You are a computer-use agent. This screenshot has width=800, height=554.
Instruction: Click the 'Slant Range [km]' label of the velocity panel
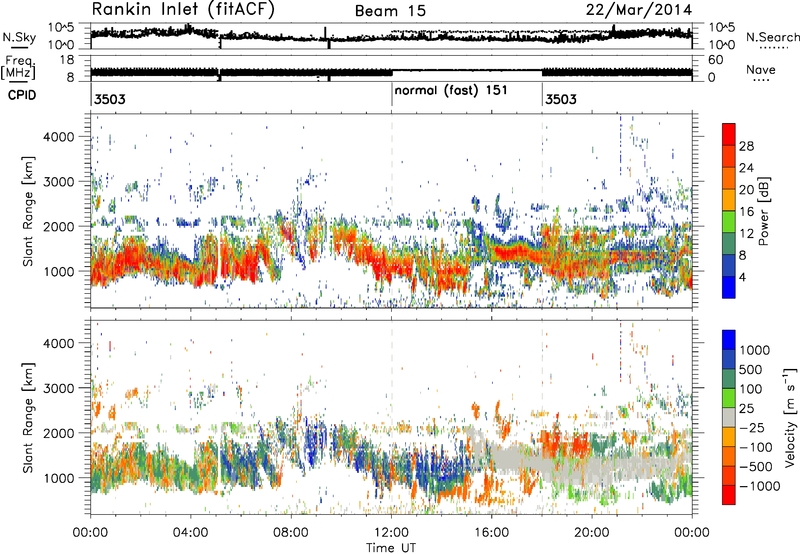click(x=29, y=417)
